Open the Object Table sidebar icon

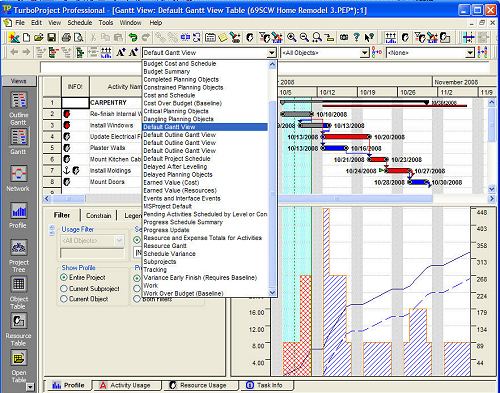coord(18,284)
